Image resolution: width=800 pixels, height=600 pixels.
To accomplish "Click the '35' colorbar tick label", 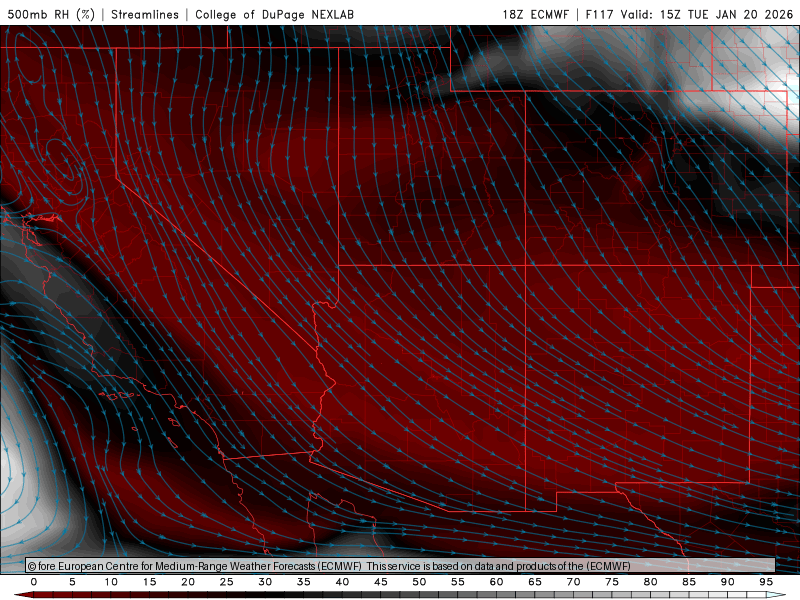I will (304, 582).
